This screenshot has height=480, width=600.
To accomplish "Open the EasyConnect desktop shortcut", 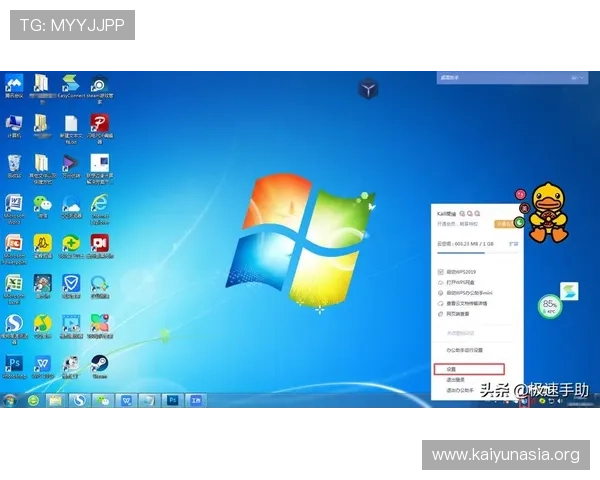I will pyautogui.click(x=70, y=85).
